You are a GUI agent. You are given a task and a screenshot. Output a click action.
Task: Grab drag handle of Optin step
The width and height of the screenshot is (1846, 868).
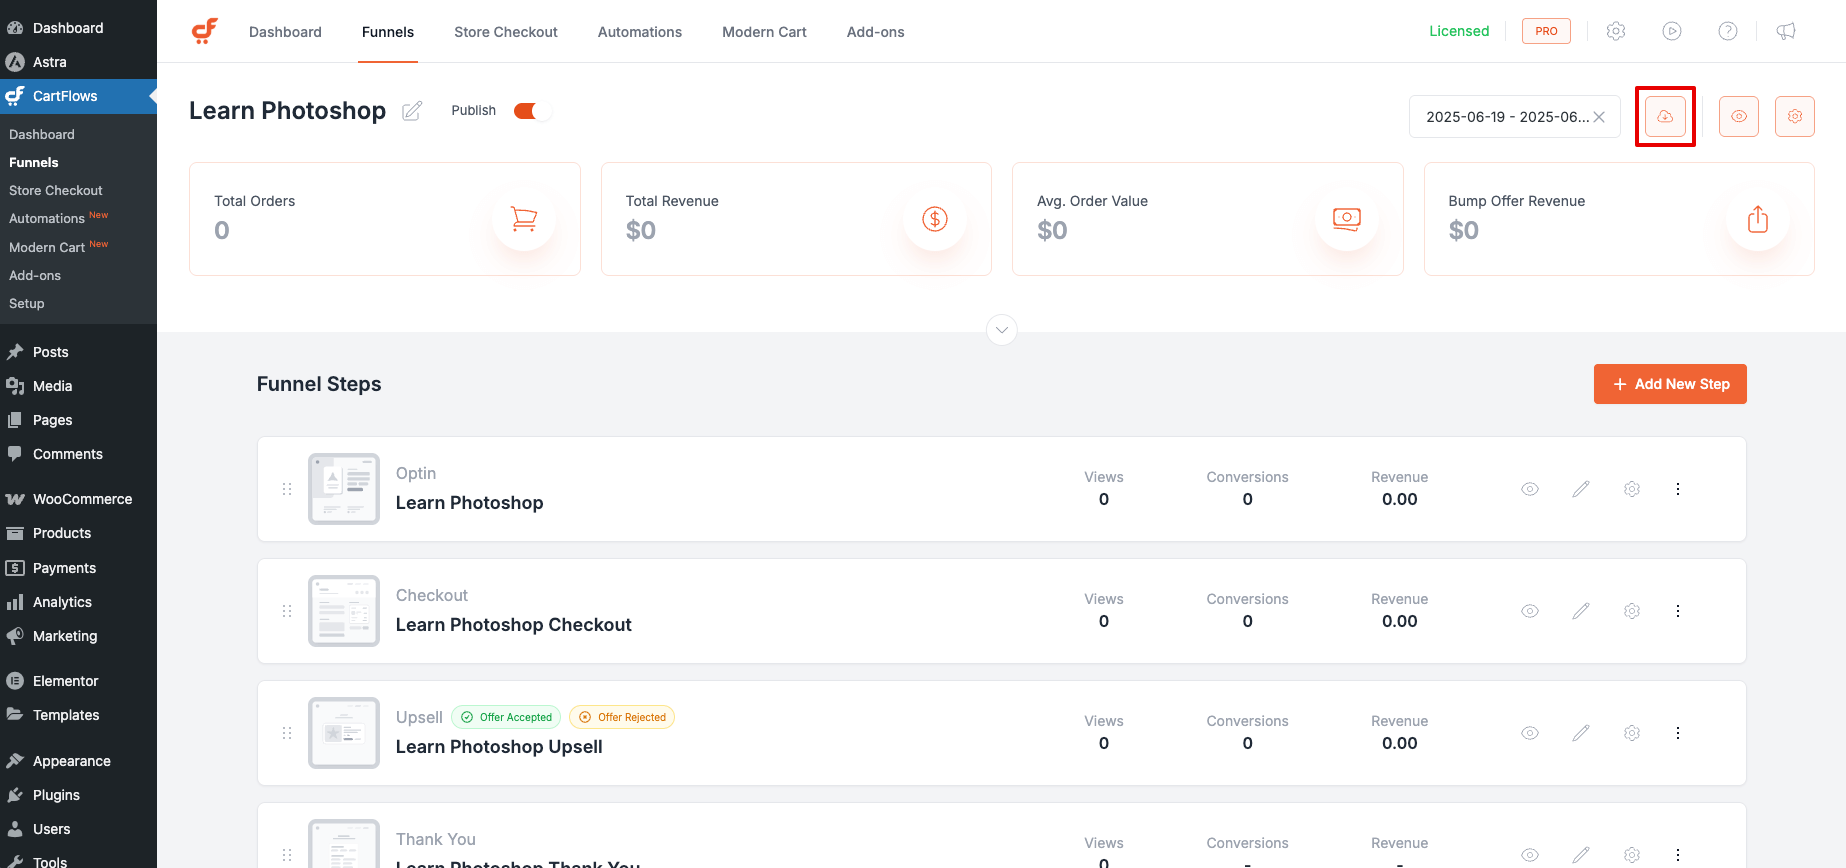[287, 489]
